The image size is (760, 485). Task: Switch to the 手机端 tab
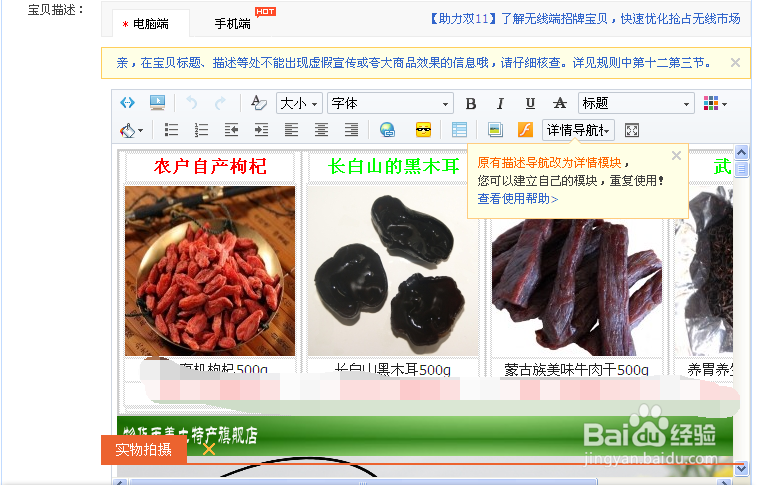point(233,24)
